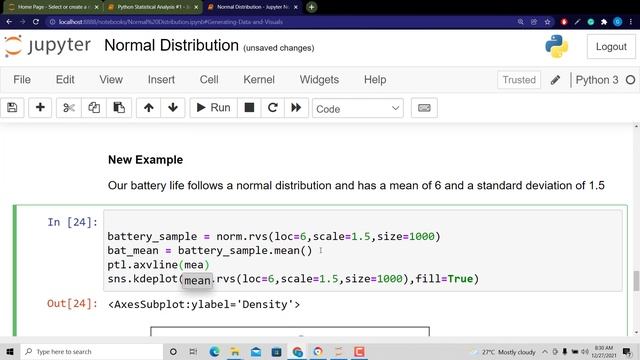Click the Windows taskbar search box

pyautogui.click(x=91, y=351)
